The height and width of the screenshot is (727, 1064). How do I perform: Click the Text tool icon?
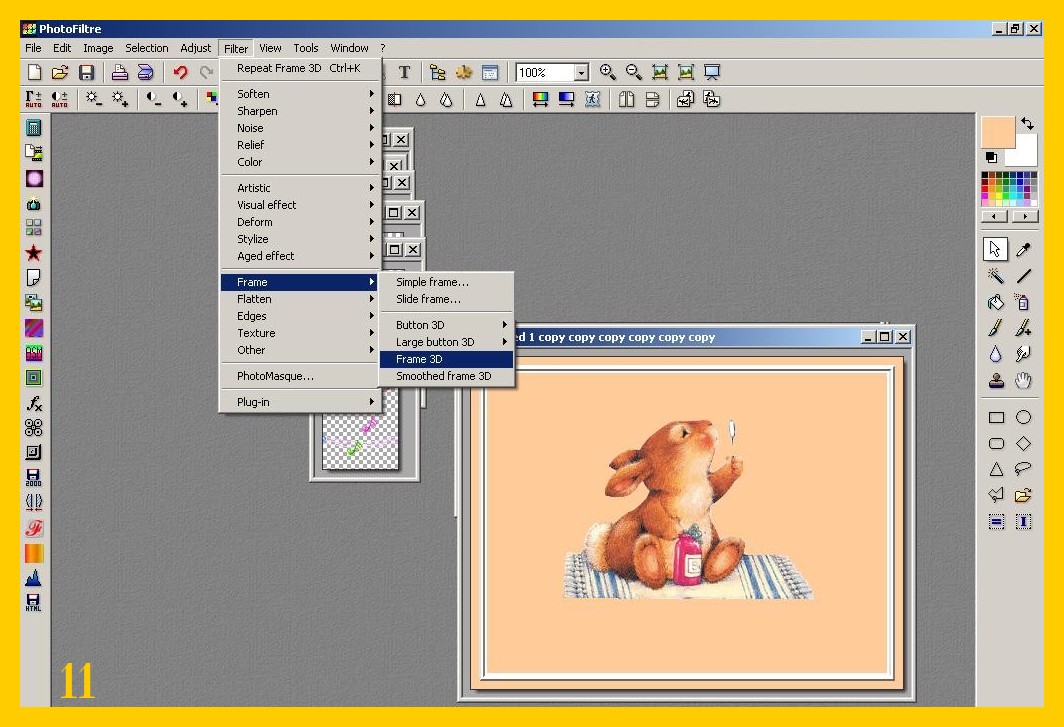404,72
